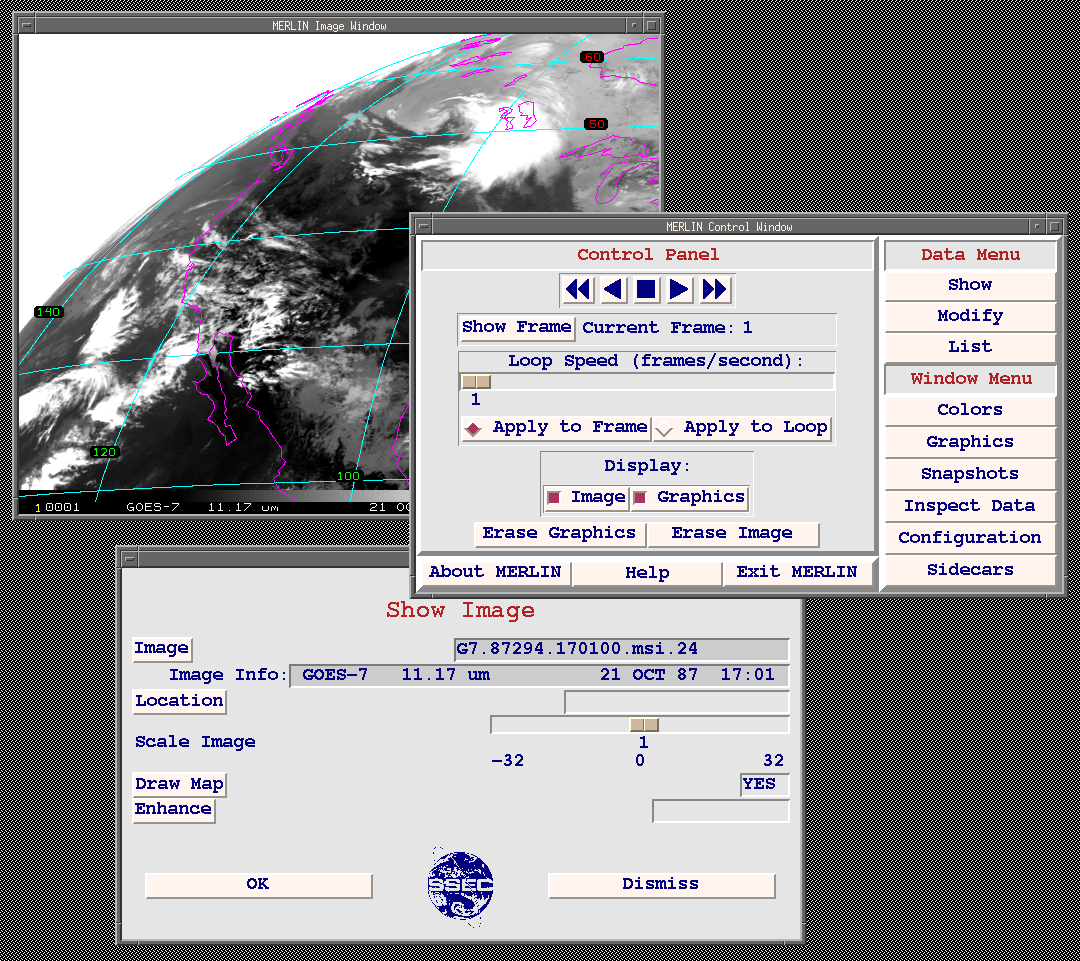
Task: Adjust the Loop Speed slider handle
Action: pyautogui.click(x=476, y=382)
